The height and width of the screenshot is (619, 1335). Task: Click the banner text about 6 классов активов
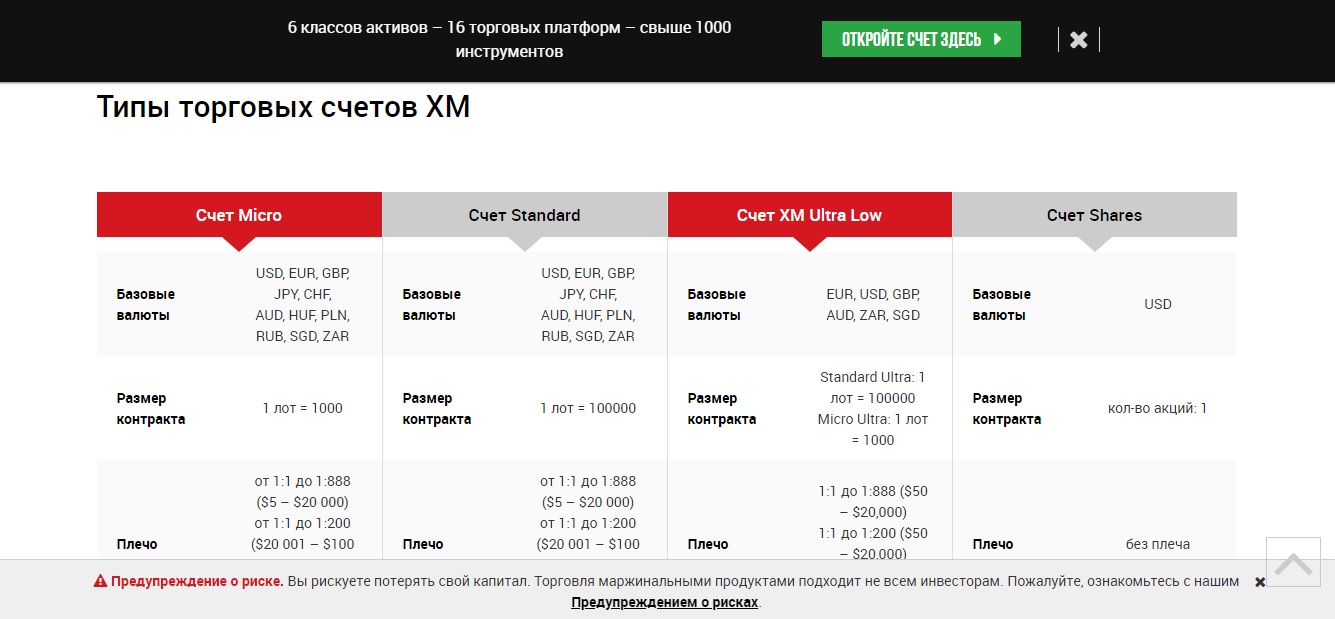click(509, 40)
